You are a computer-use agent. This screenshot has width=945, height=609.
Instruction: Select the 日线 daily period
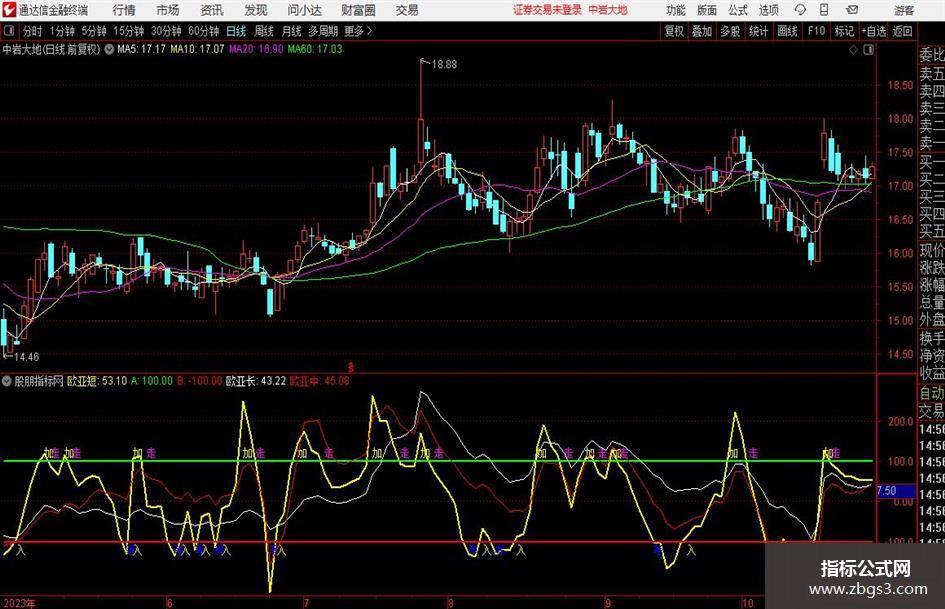point(236,31)
